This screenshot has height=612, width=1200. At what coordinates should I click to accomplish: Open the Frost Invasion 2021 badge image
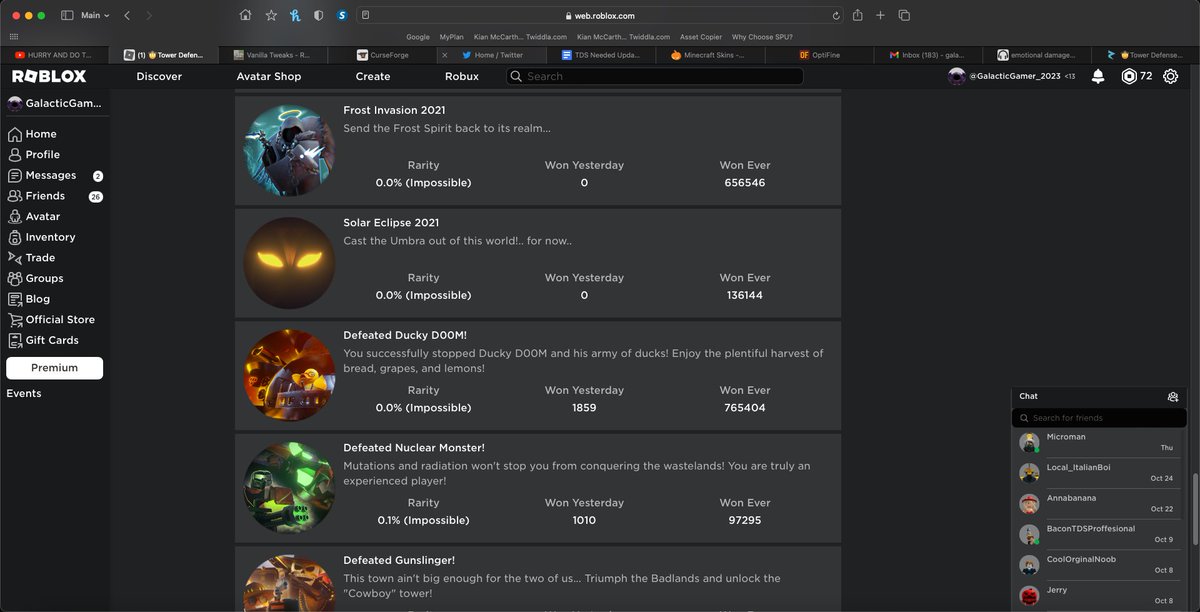[289, 150]
